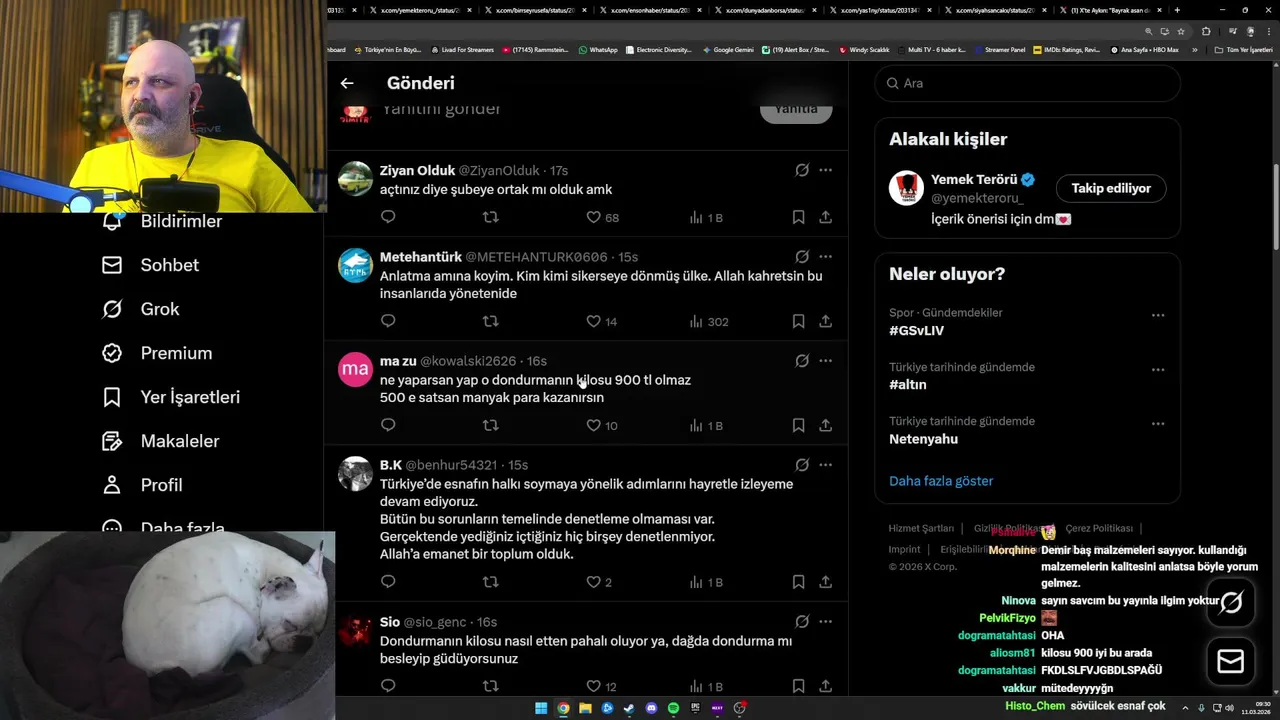Share B.K's comment
Viewport: 1280px width, 720px height.
825,582
